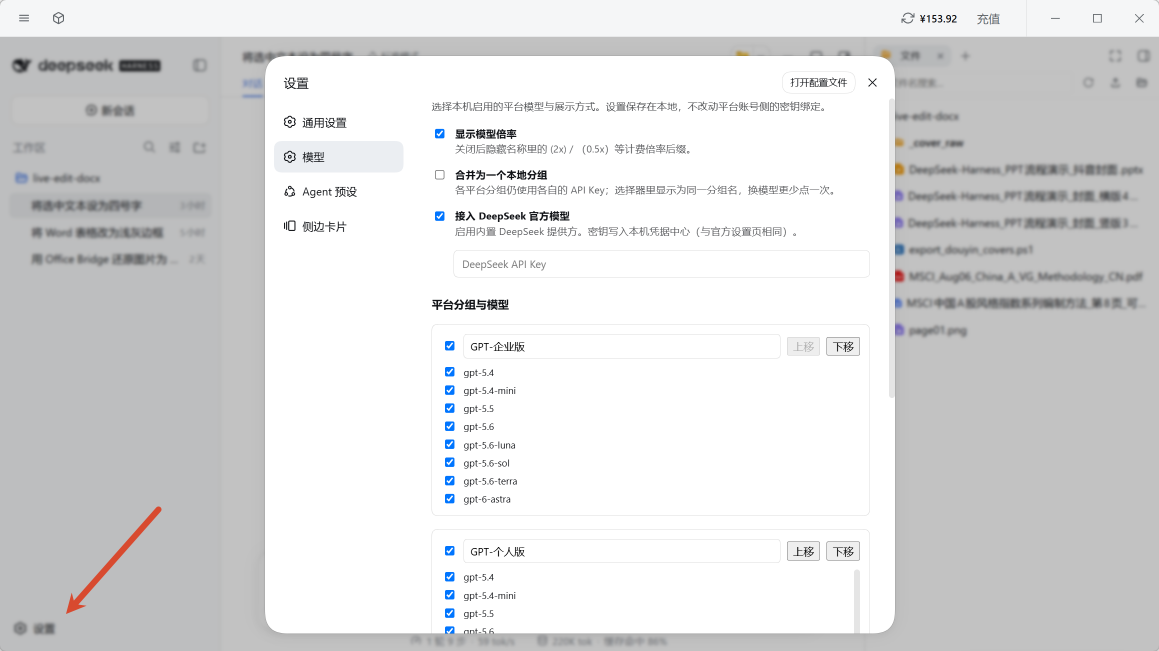1159x651 pixels.
Task: Uncheck the GPT-企业版 group checkbox
Action: (449, 346)
